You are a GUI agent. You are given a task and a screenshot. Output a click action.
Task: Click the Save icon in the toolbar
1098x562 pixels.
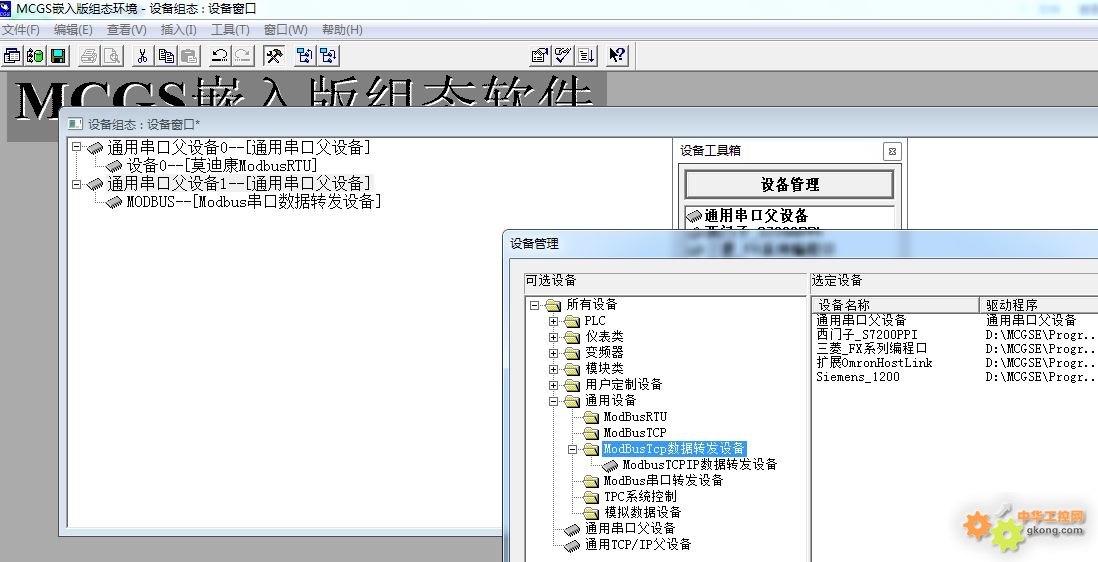pos(58,56)
